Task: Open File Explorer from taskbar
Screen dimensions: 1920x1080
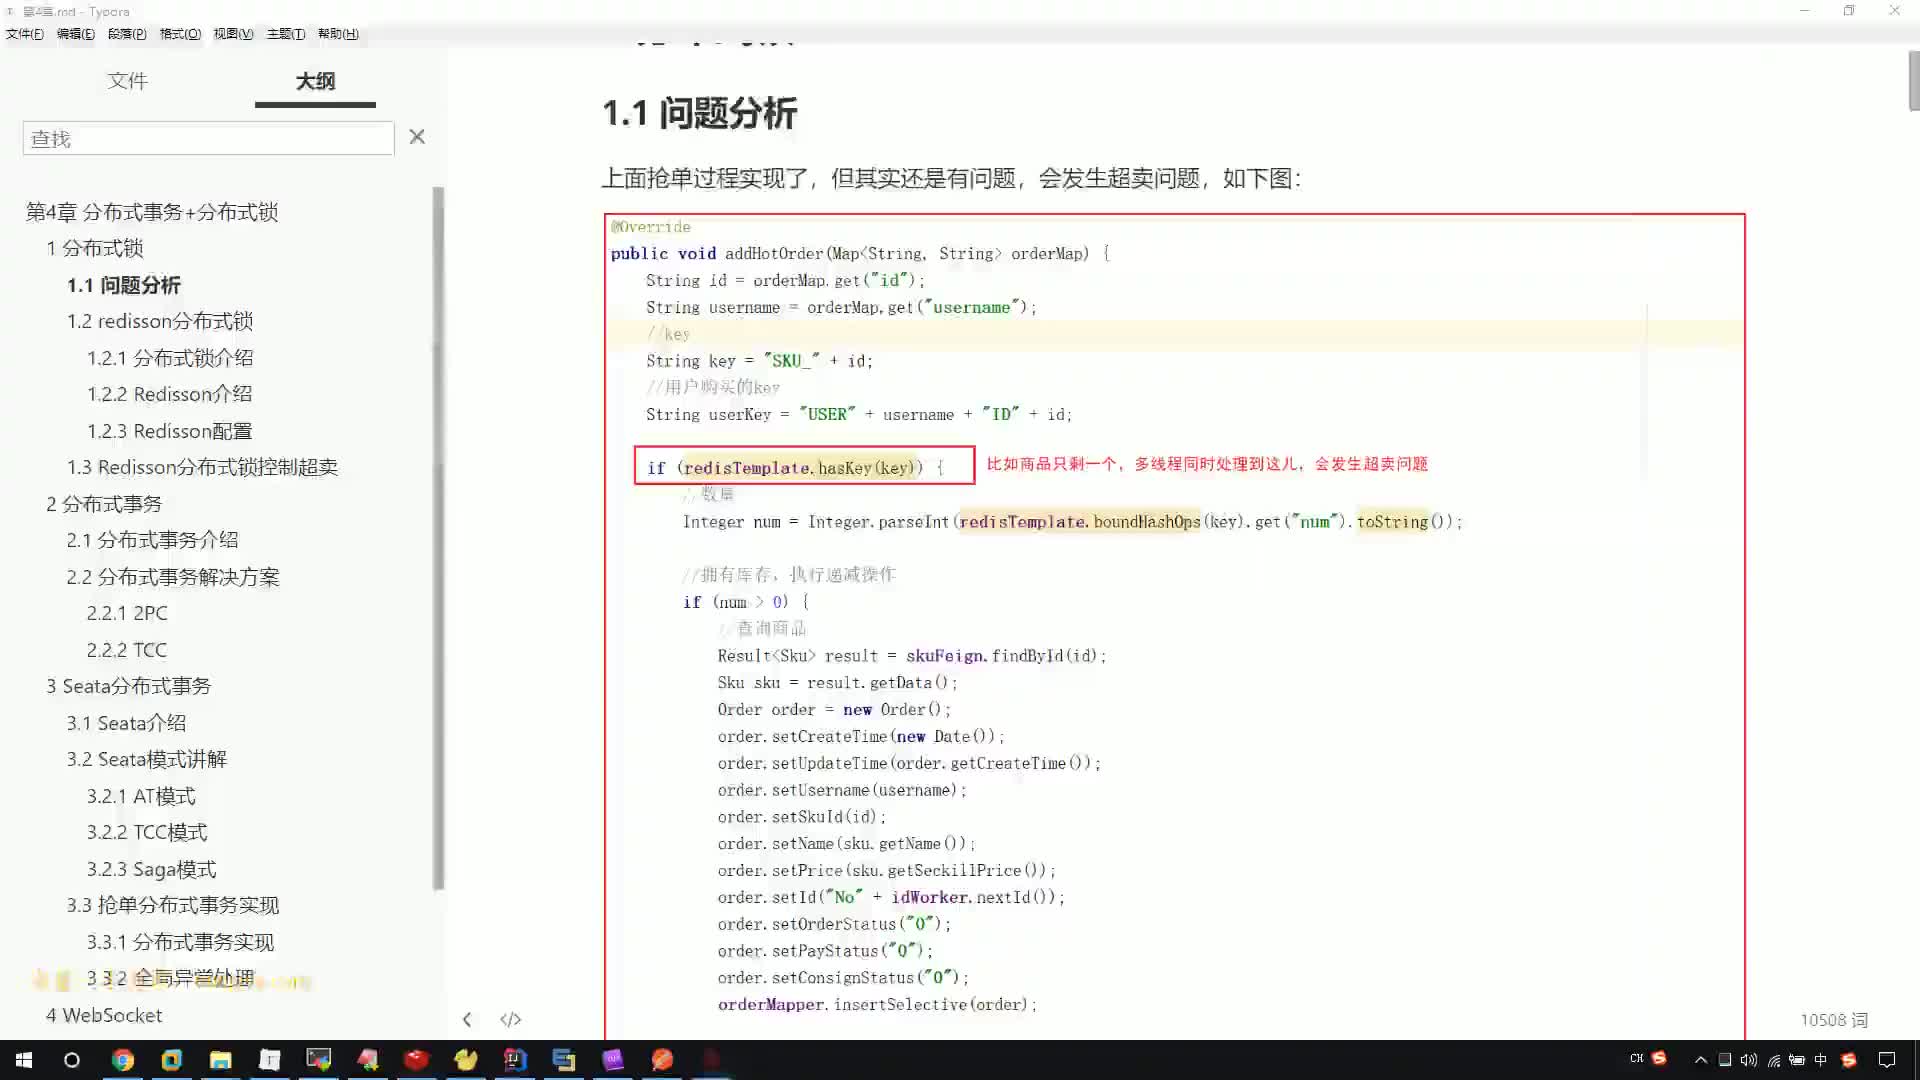Action: coord(220,1060)
